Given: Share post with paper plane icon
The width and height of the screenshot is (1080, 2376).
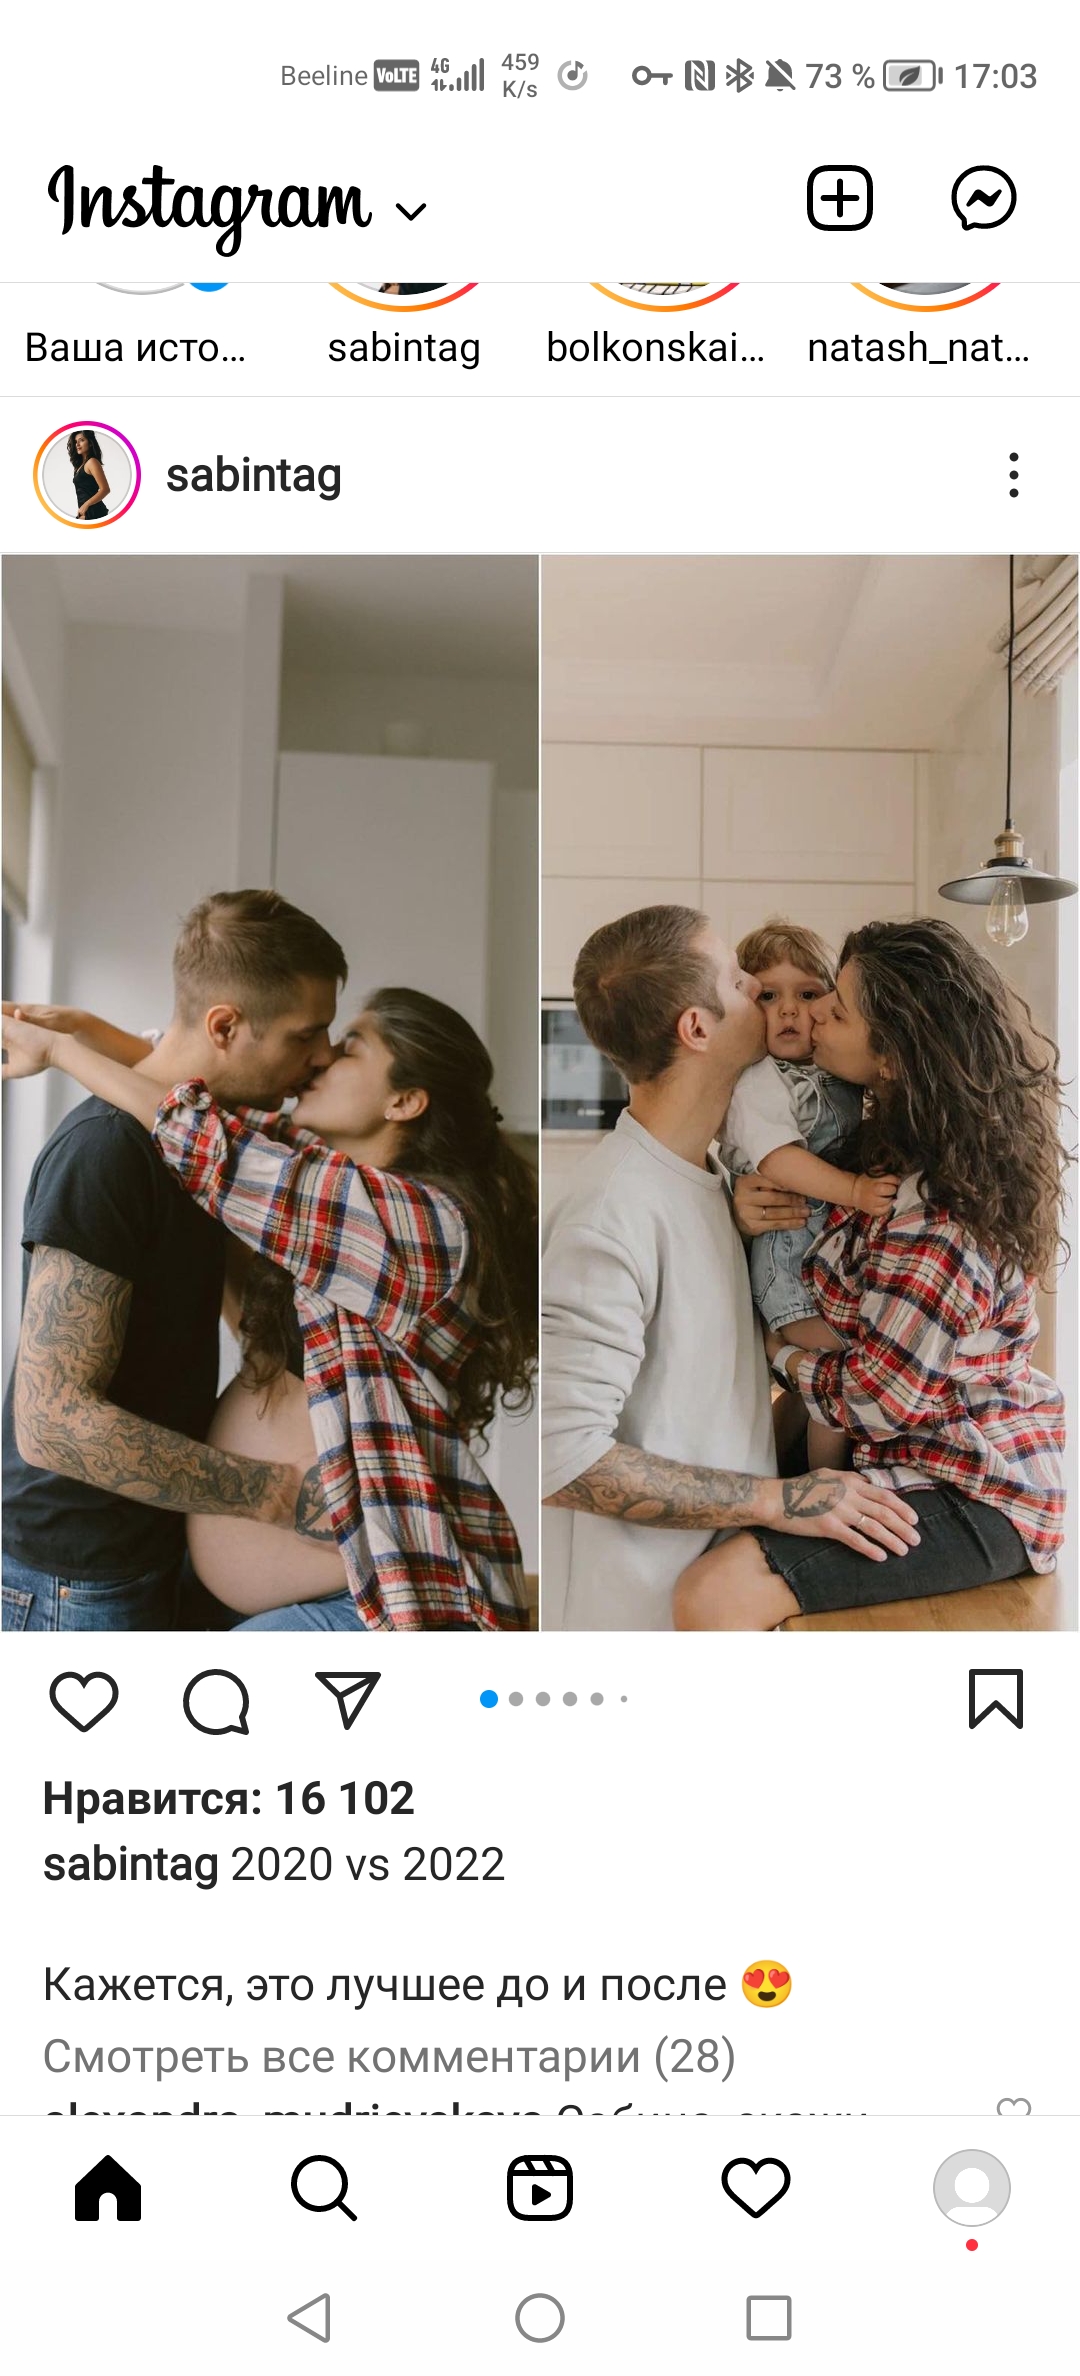Looking at the screenshot, I should tap(348, 1699).
